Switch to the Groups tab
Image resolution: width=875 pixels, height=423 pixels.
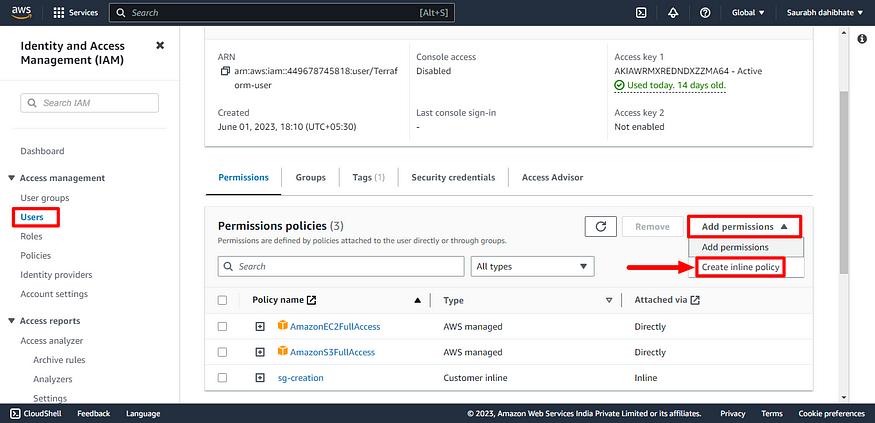pyautogui.click(x=311, y=177)
